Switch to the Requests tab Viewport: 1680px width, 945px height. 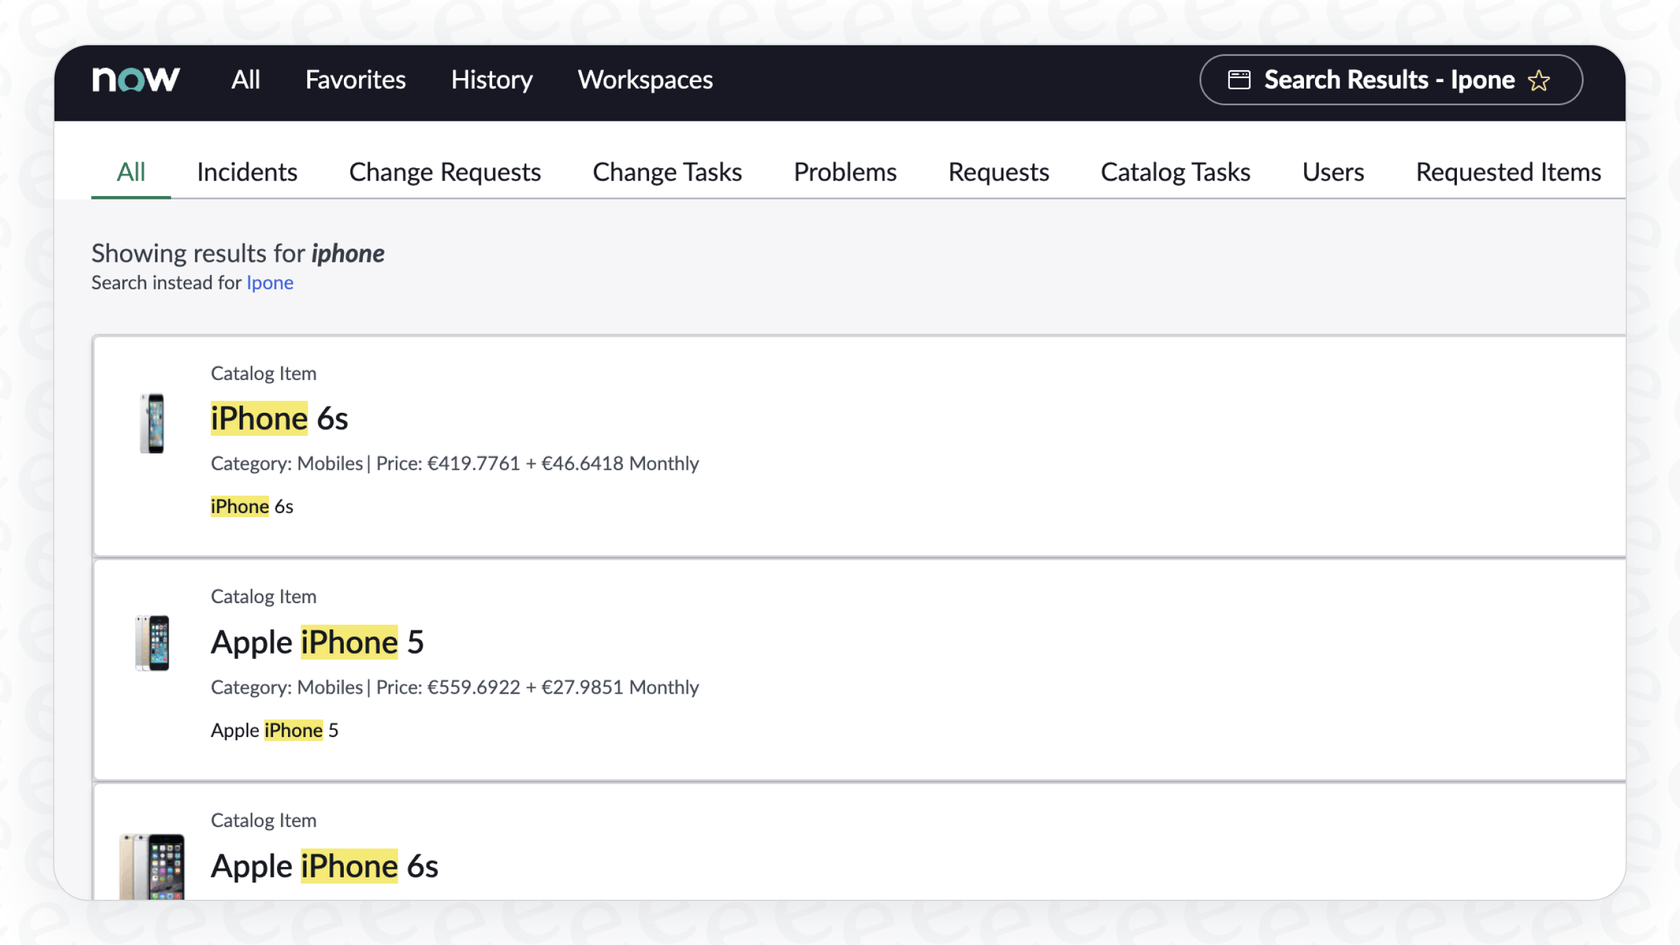coord(998,172)
